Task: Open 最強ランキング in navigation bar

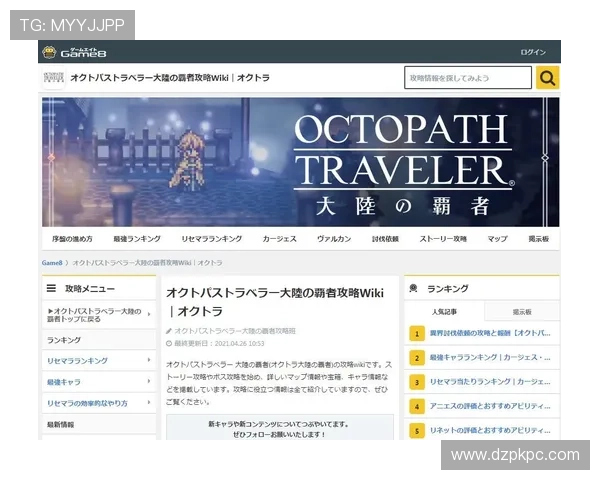Action: click(x=137, y=239)
